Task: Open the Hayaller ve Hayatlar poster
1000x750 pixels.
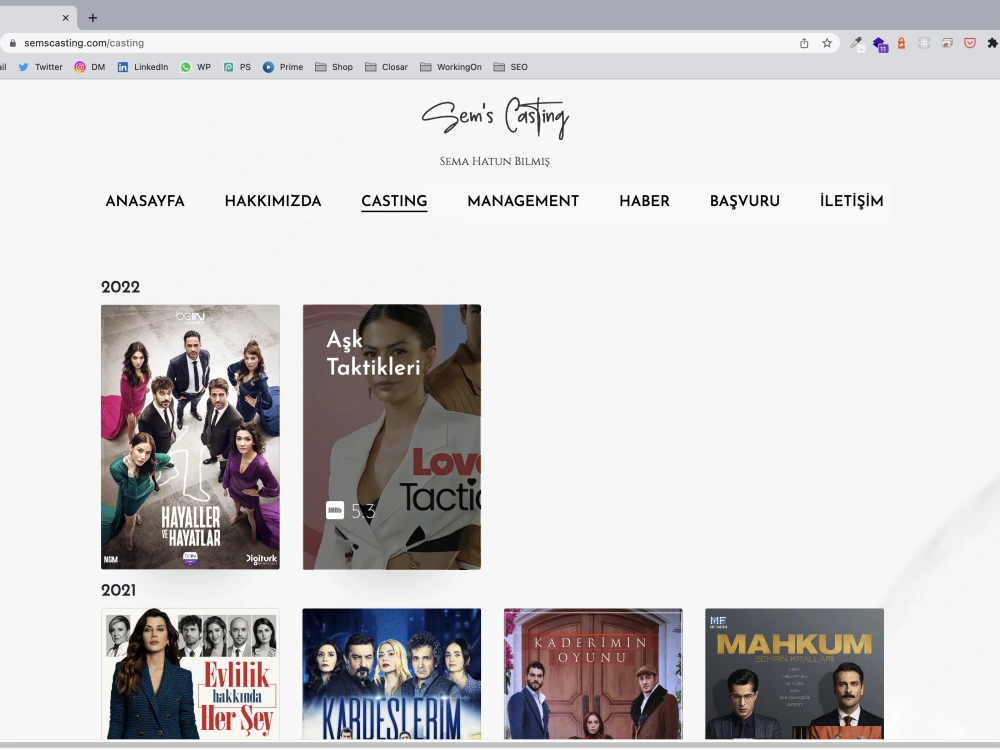Action: (190, 437)
